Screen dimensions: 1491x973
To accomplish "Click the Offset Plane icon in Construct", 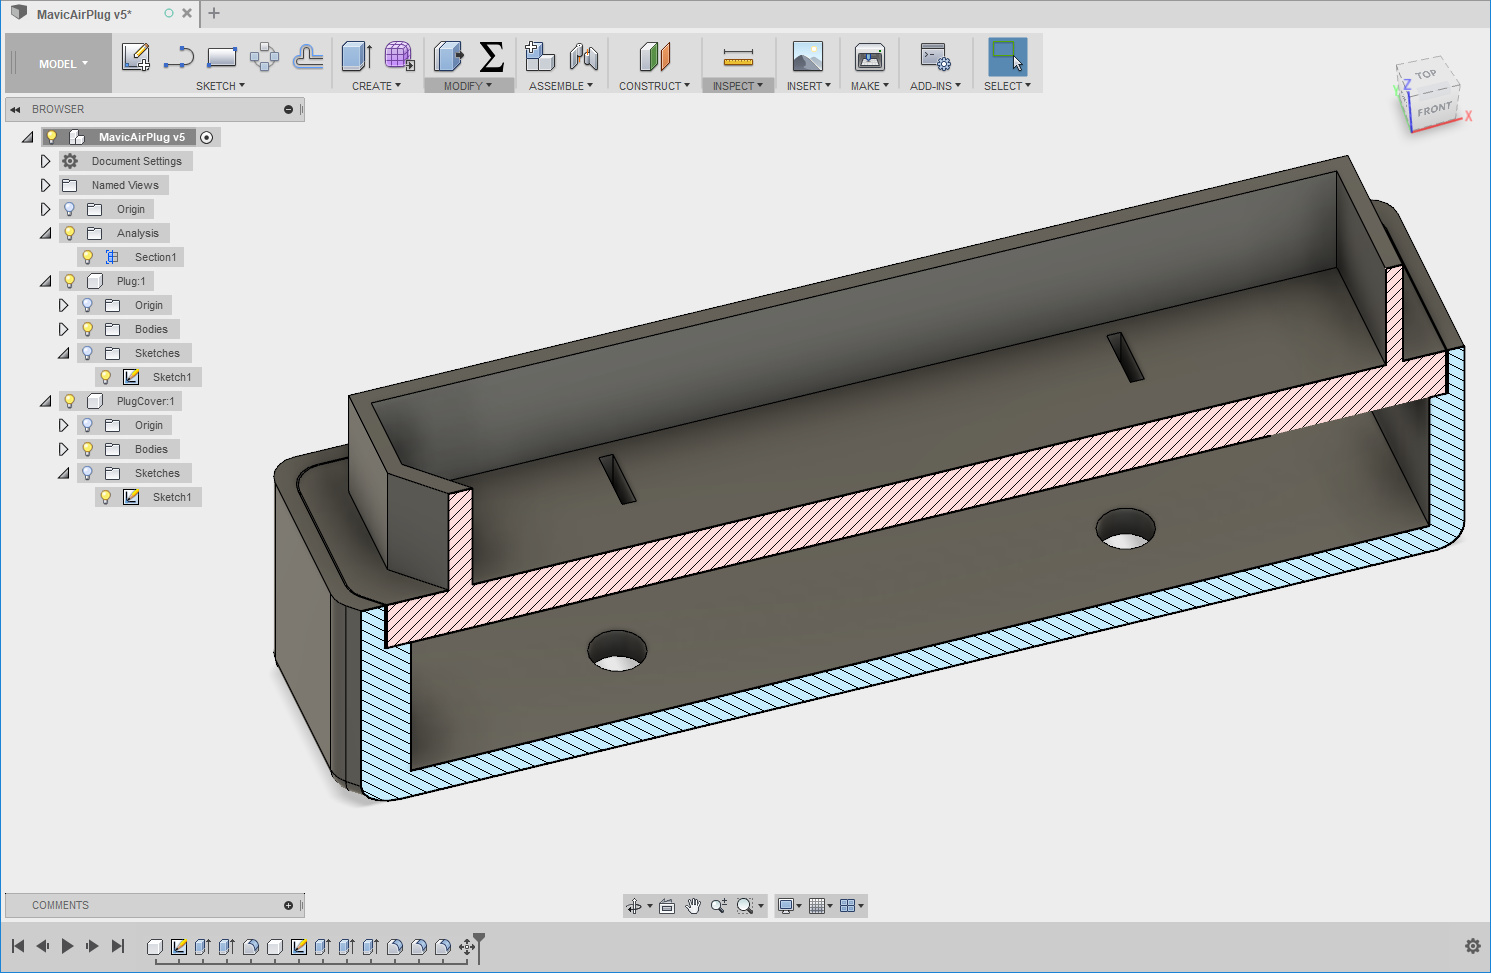I will pos(654,57).
